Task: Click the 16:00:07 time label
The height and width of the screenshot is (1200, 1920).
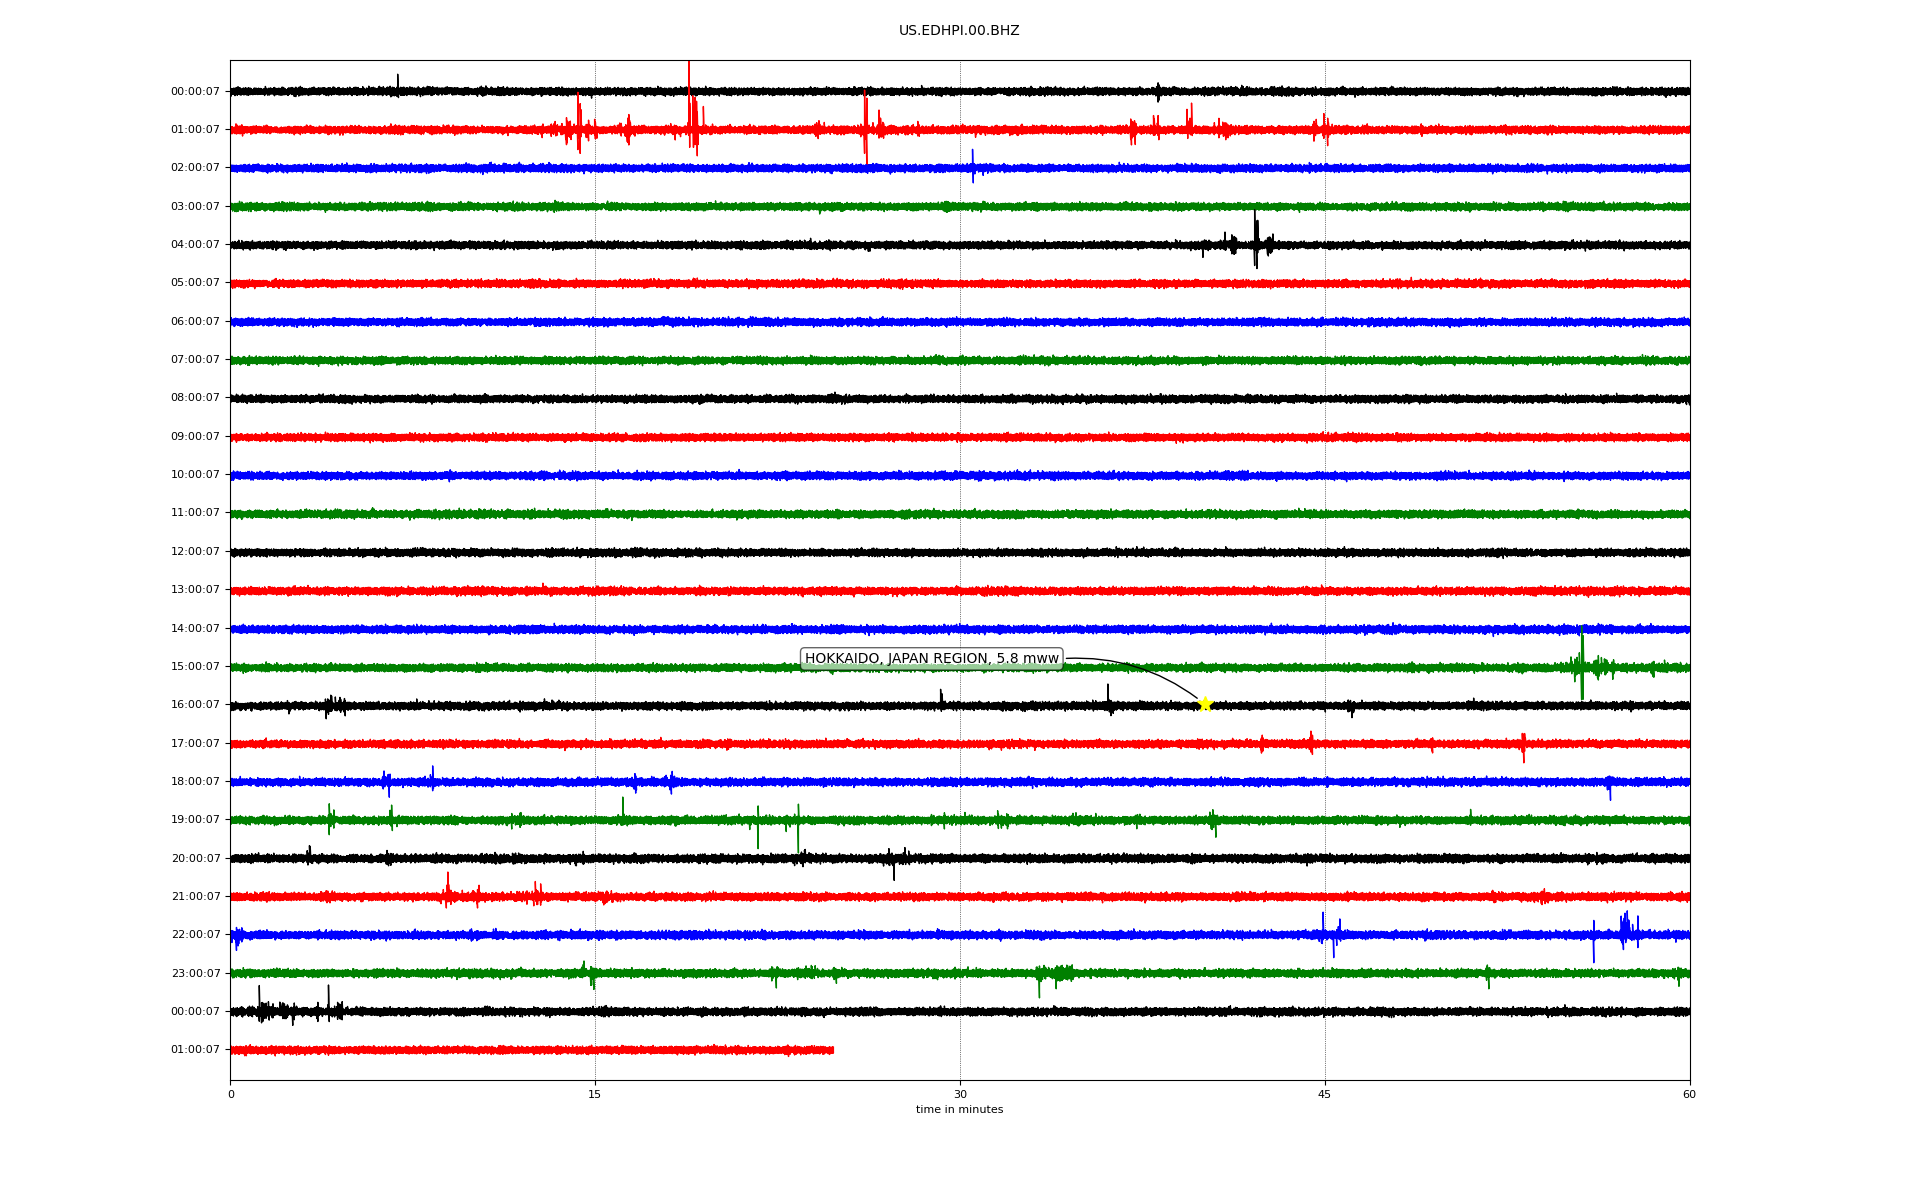Action: click(195, 705)
